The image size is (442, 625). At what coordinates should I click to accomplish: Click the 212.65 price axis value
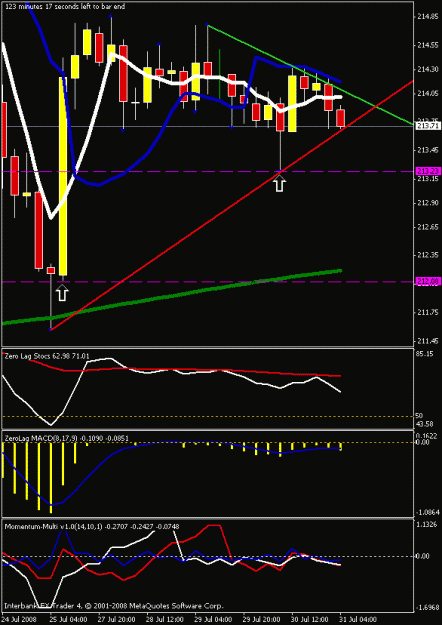428,227
